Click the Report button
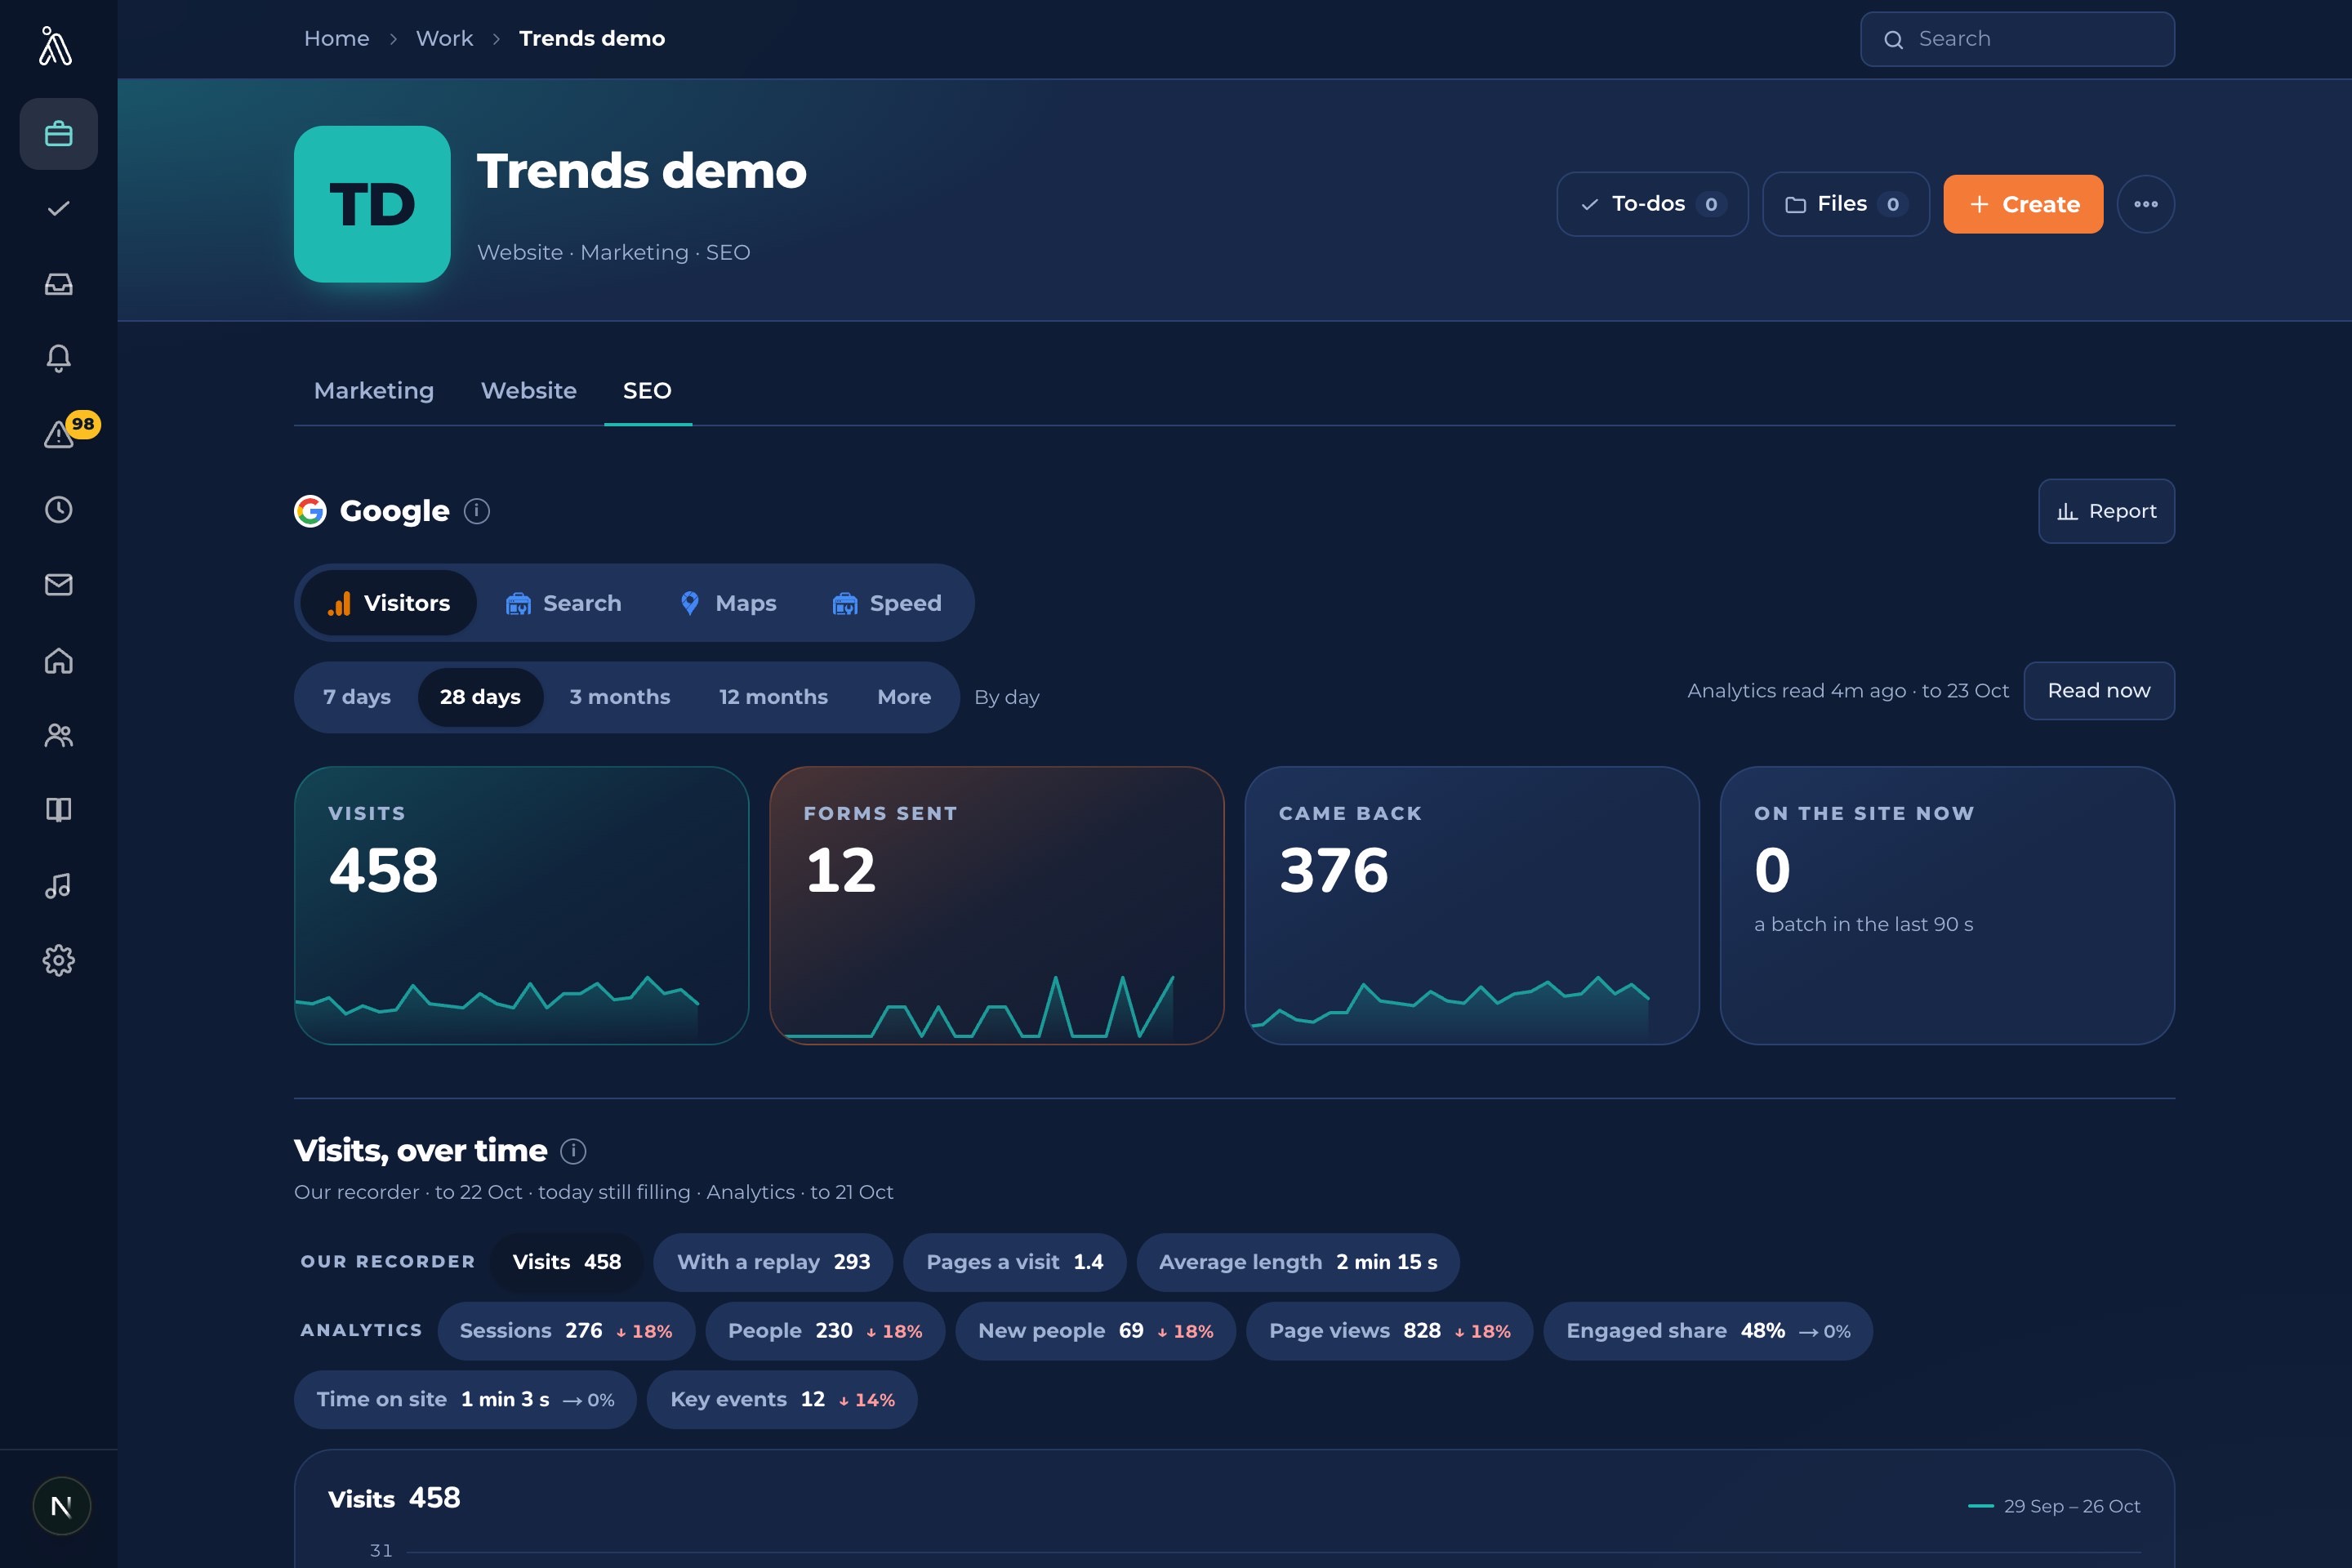This screenshot has height=1568, width=2352. (2106, 511)
